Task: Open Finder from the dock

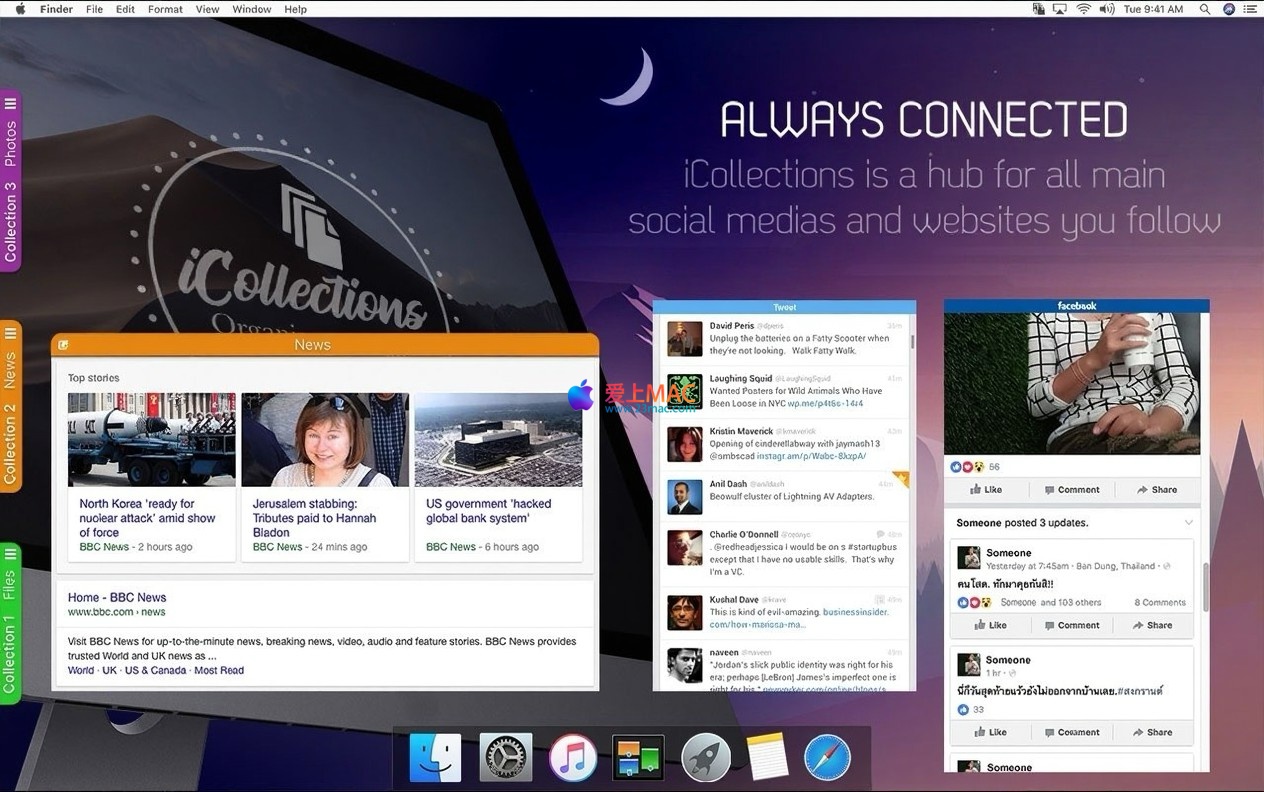Action: 435,757
